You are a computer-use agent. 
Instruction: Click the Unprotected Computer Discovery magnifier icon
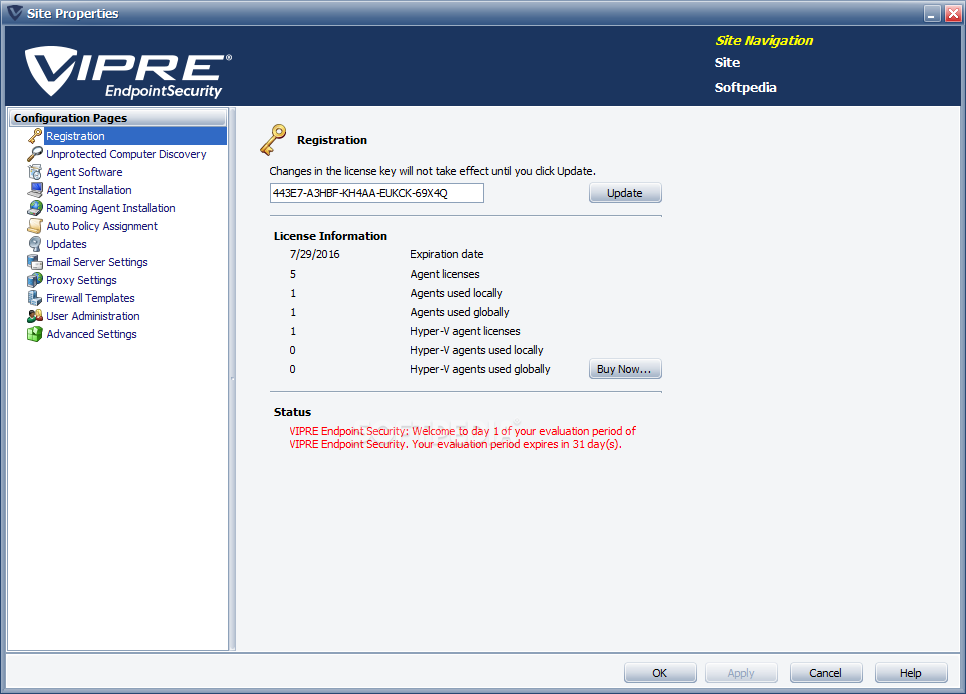point(35,154)
